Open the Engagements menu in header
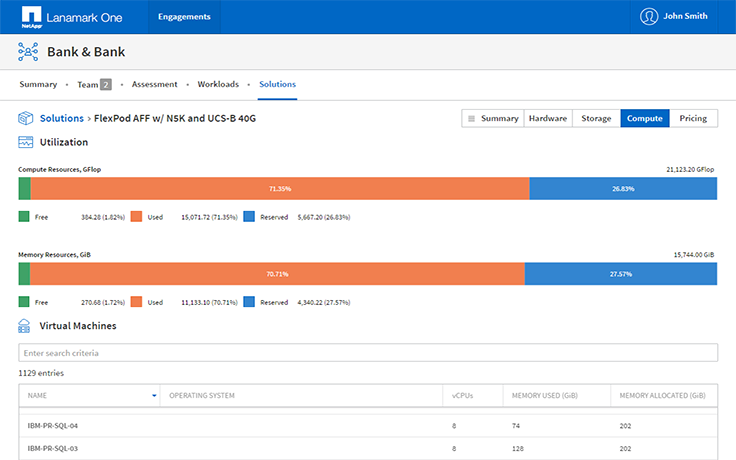Image resolution: width=736 pixels, height=460 pixels. tap(184, 17)
